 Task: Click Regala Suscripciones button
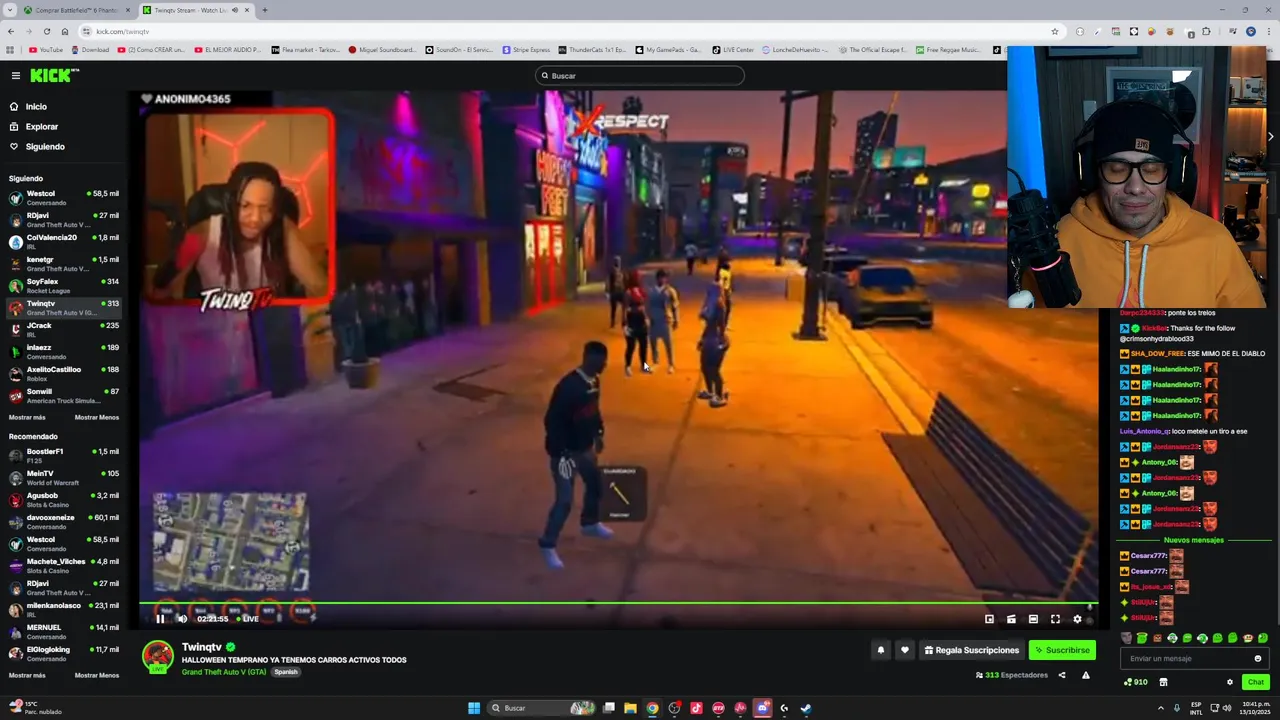[971, 650]
